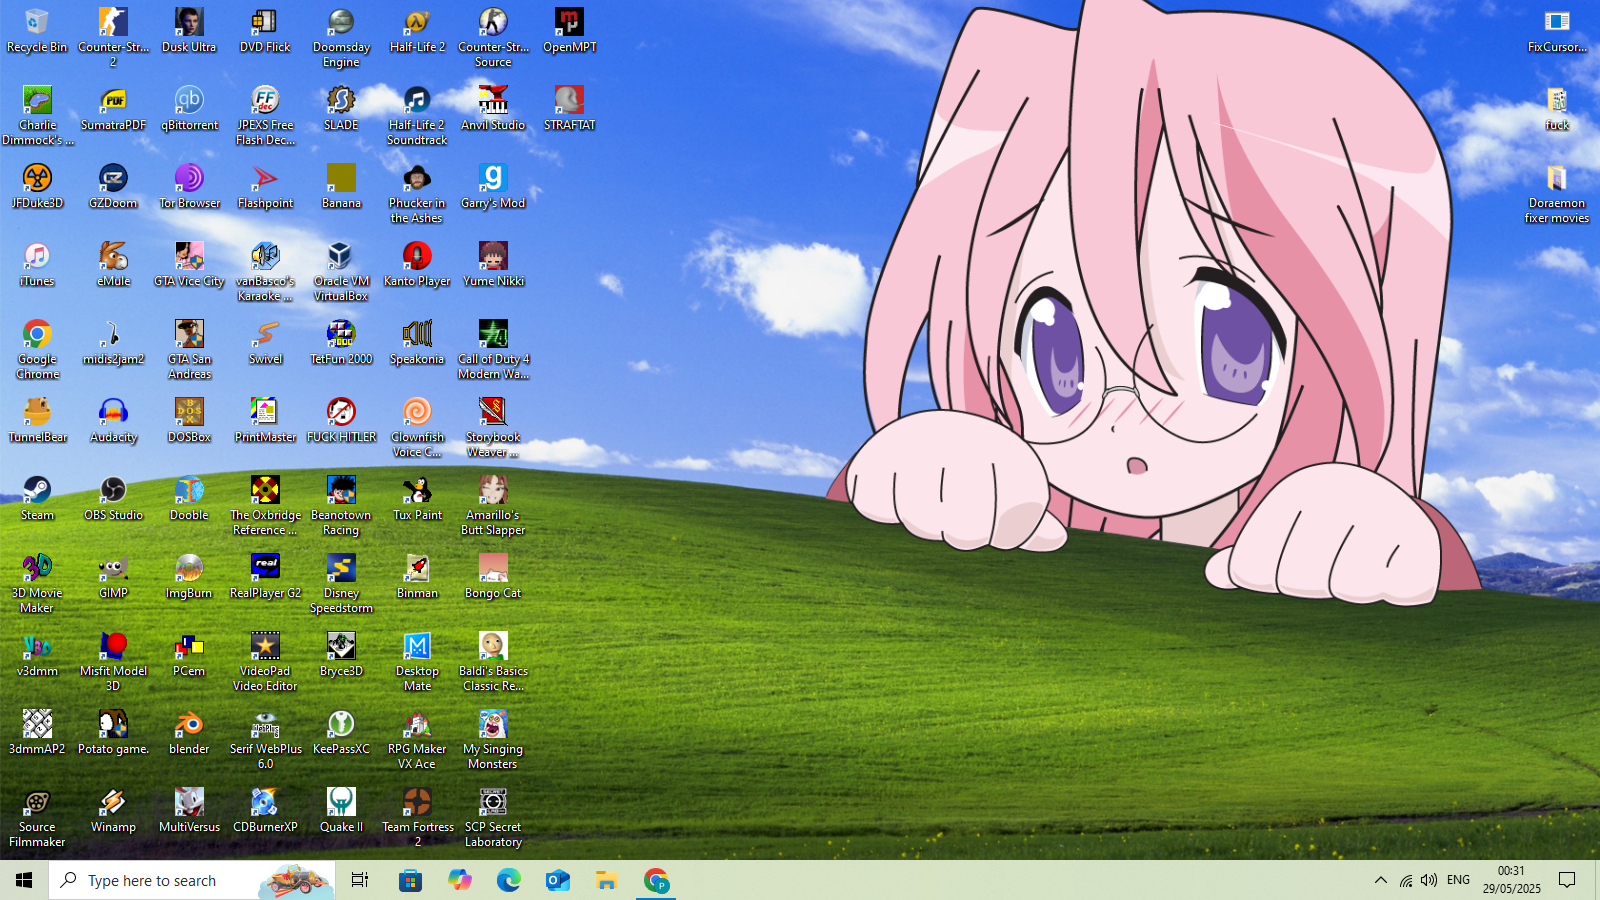
Task: Open File Explorer from taskbar
Action: [606, 880]
